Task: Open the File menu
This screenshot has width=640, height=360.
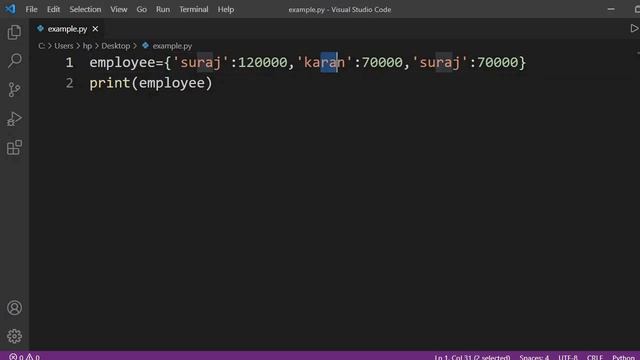Action: [31, 9]
